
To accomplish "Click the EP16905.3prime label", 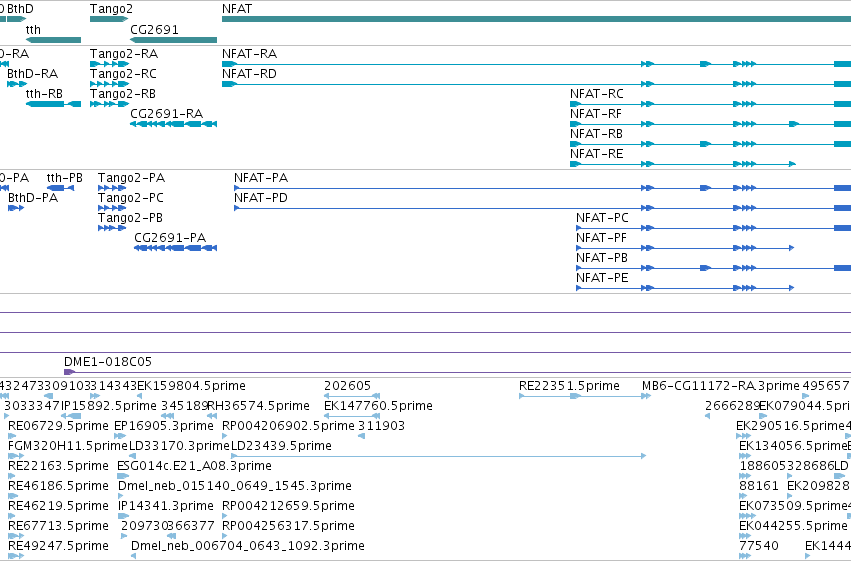I will [x=164, y=426].
